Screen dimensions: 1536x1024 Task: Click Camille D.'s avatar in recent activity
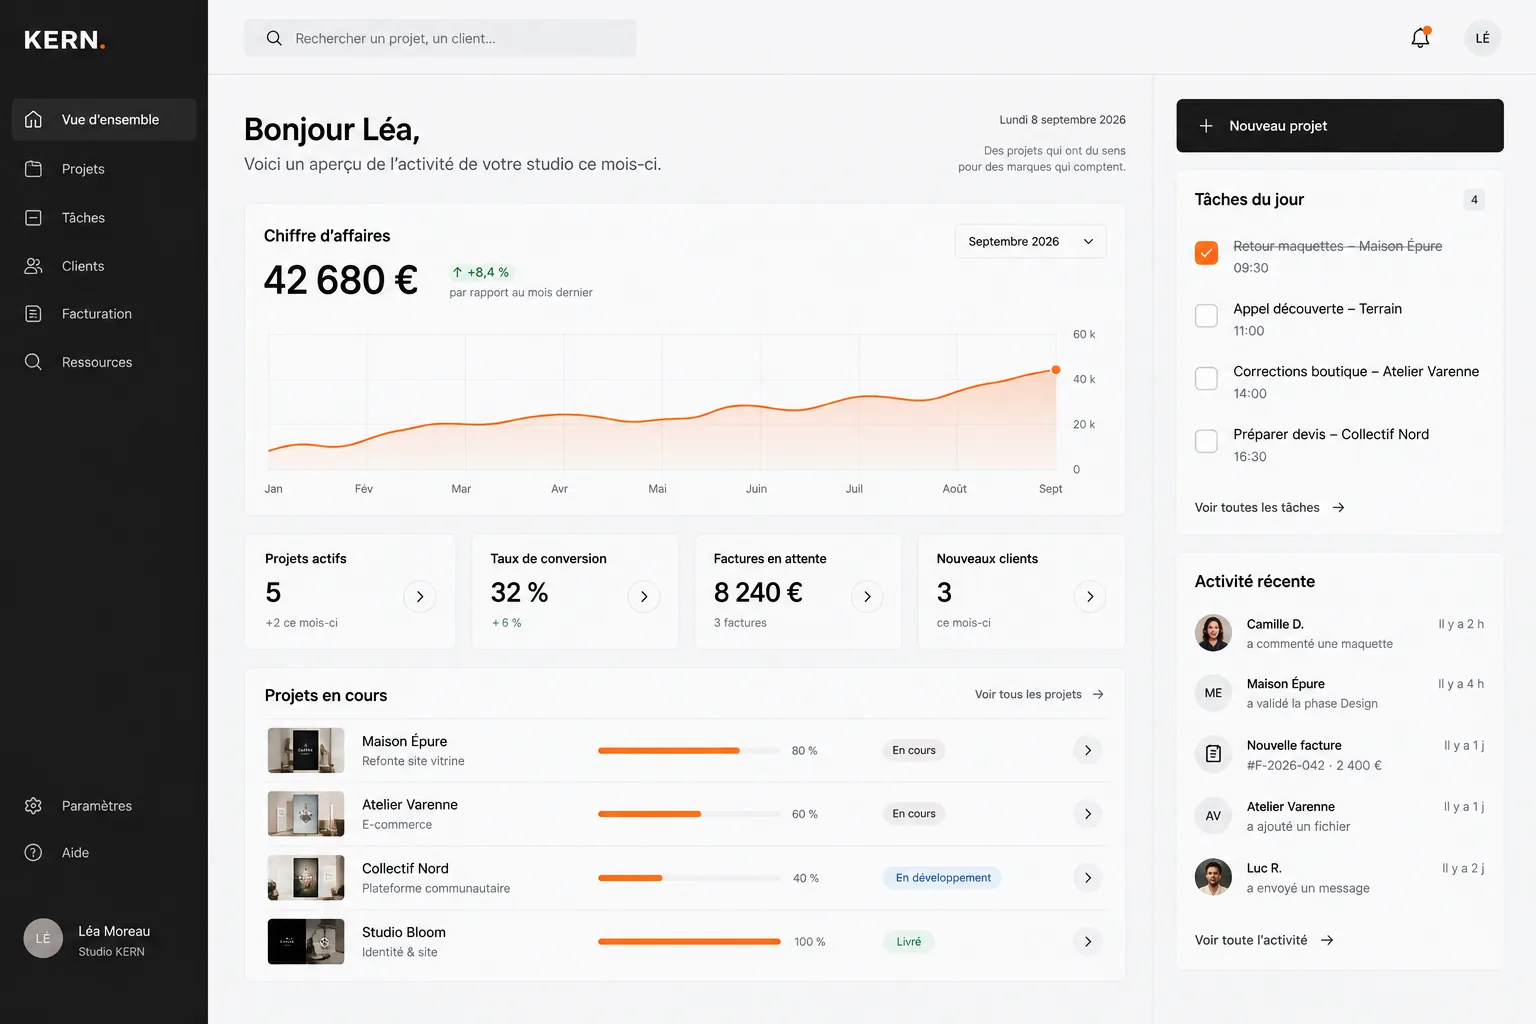tap(1213, 633)
